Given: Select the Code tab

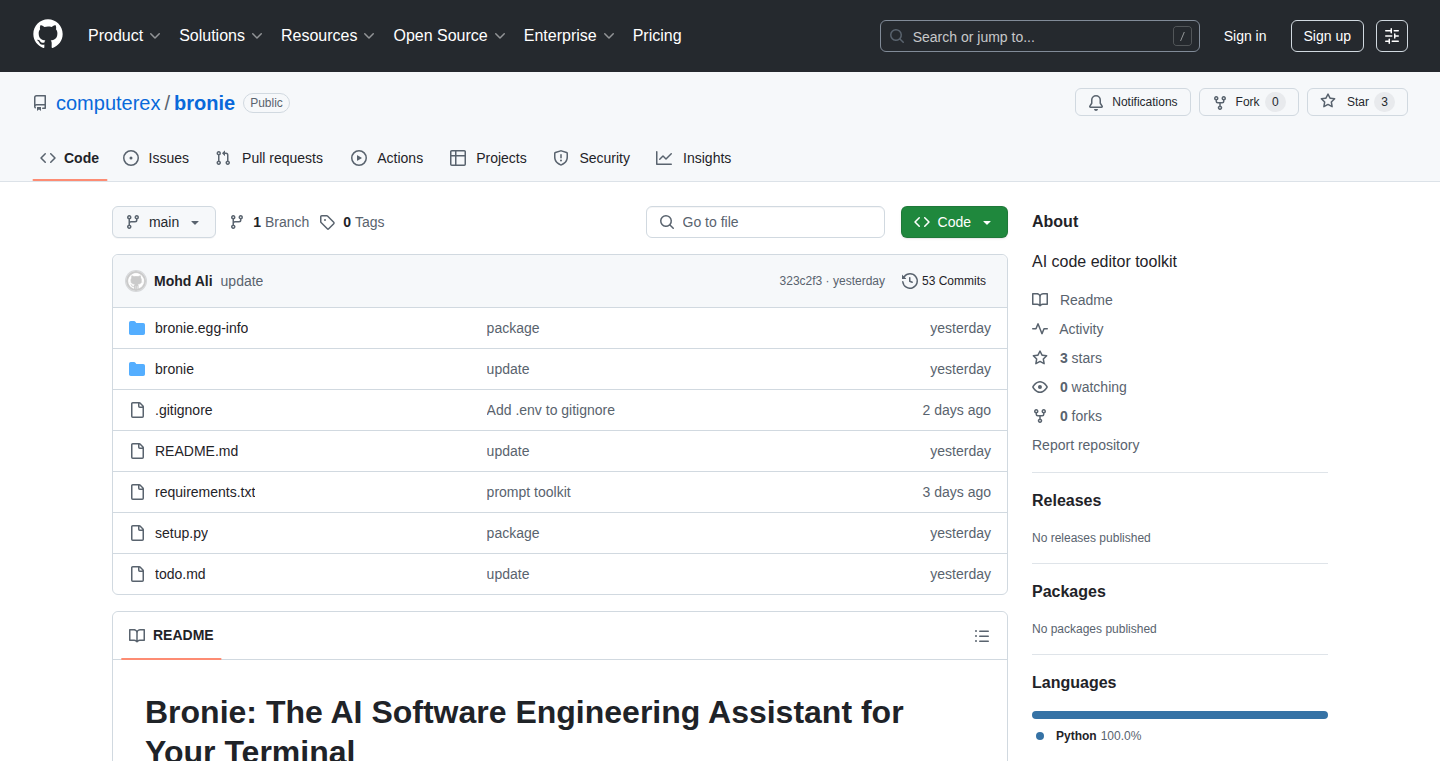Looking at the screenshot, I should coord(70,158).
